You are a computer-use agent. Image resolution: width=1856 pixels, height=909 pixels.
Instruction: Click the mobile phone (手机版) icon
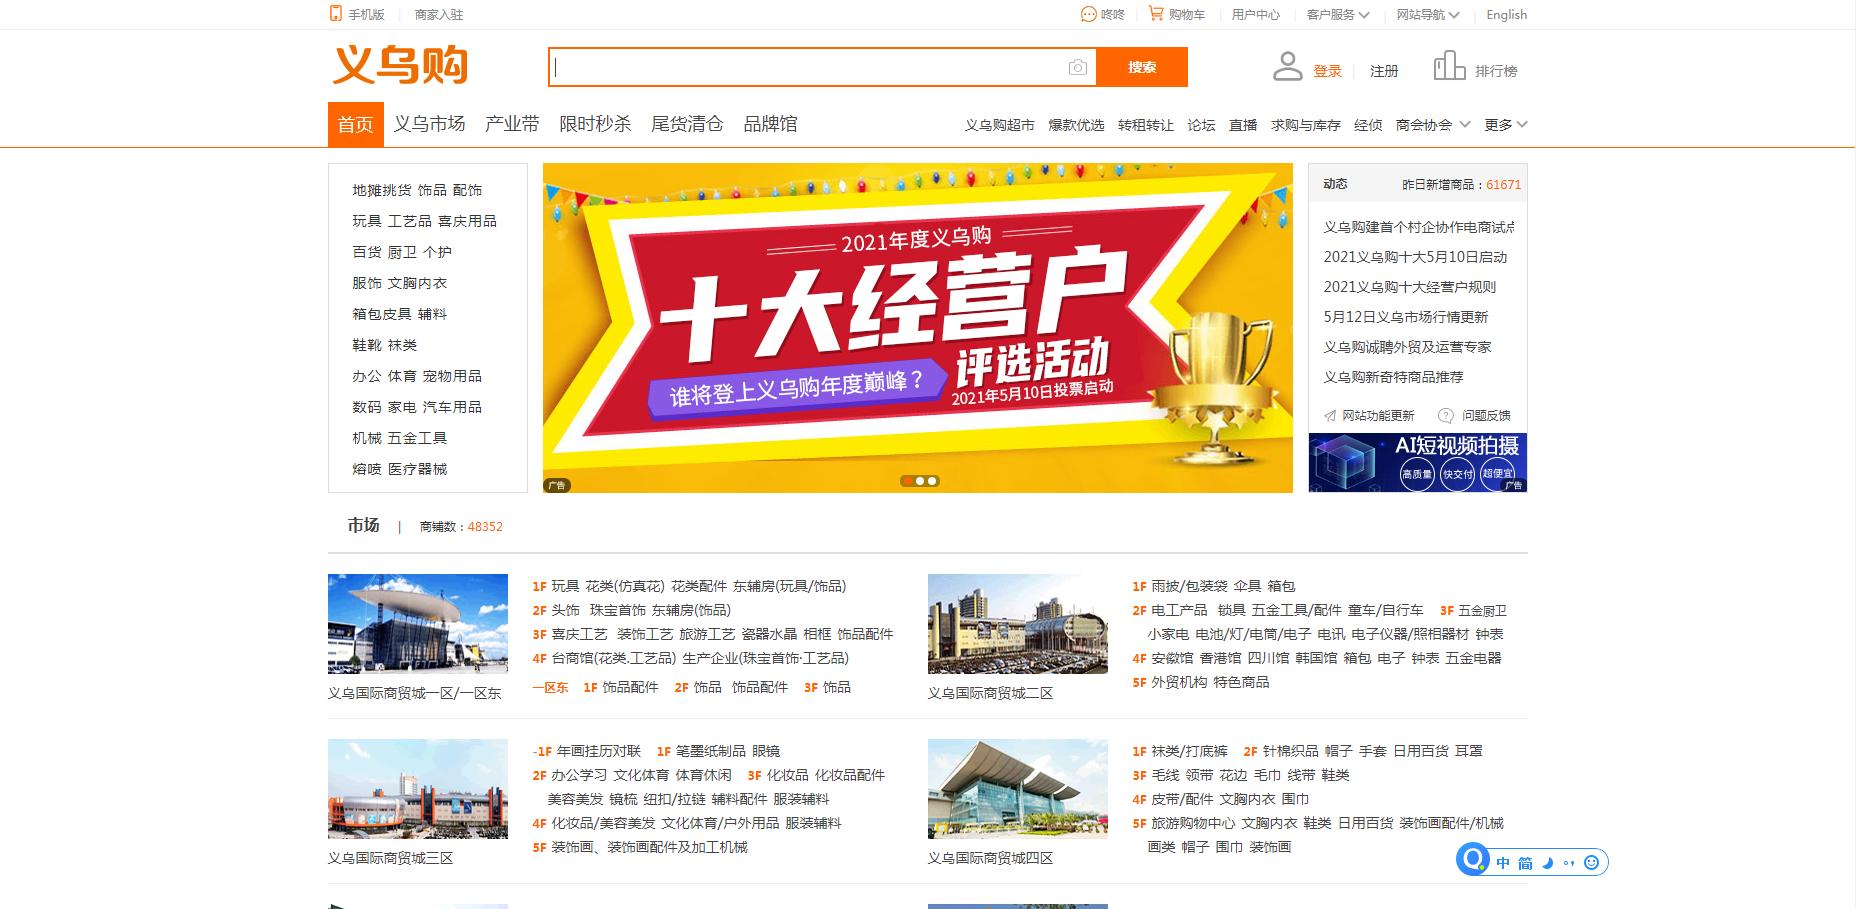click(334, 14)
